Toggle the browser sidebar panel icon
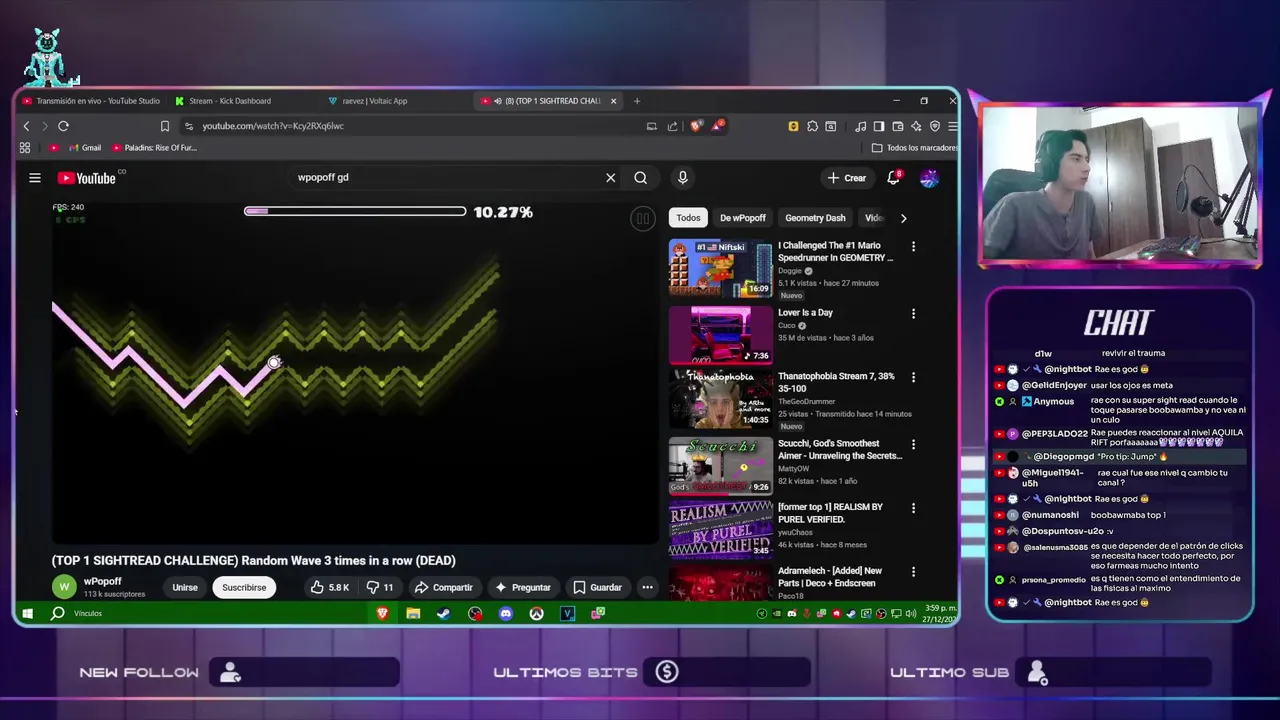This screenshot has width=1280, height=720. [x=879, y=126]
